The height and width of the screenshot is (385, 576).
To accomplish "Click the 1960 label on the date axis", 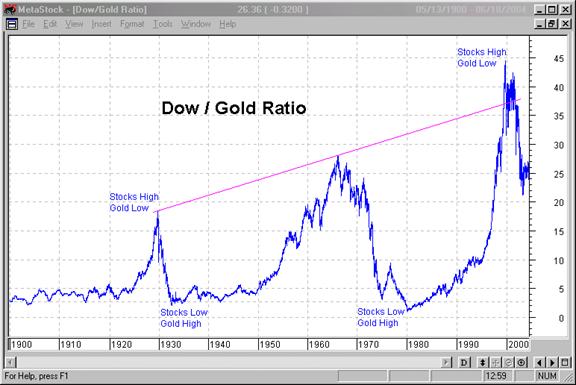I will (319, 345).
